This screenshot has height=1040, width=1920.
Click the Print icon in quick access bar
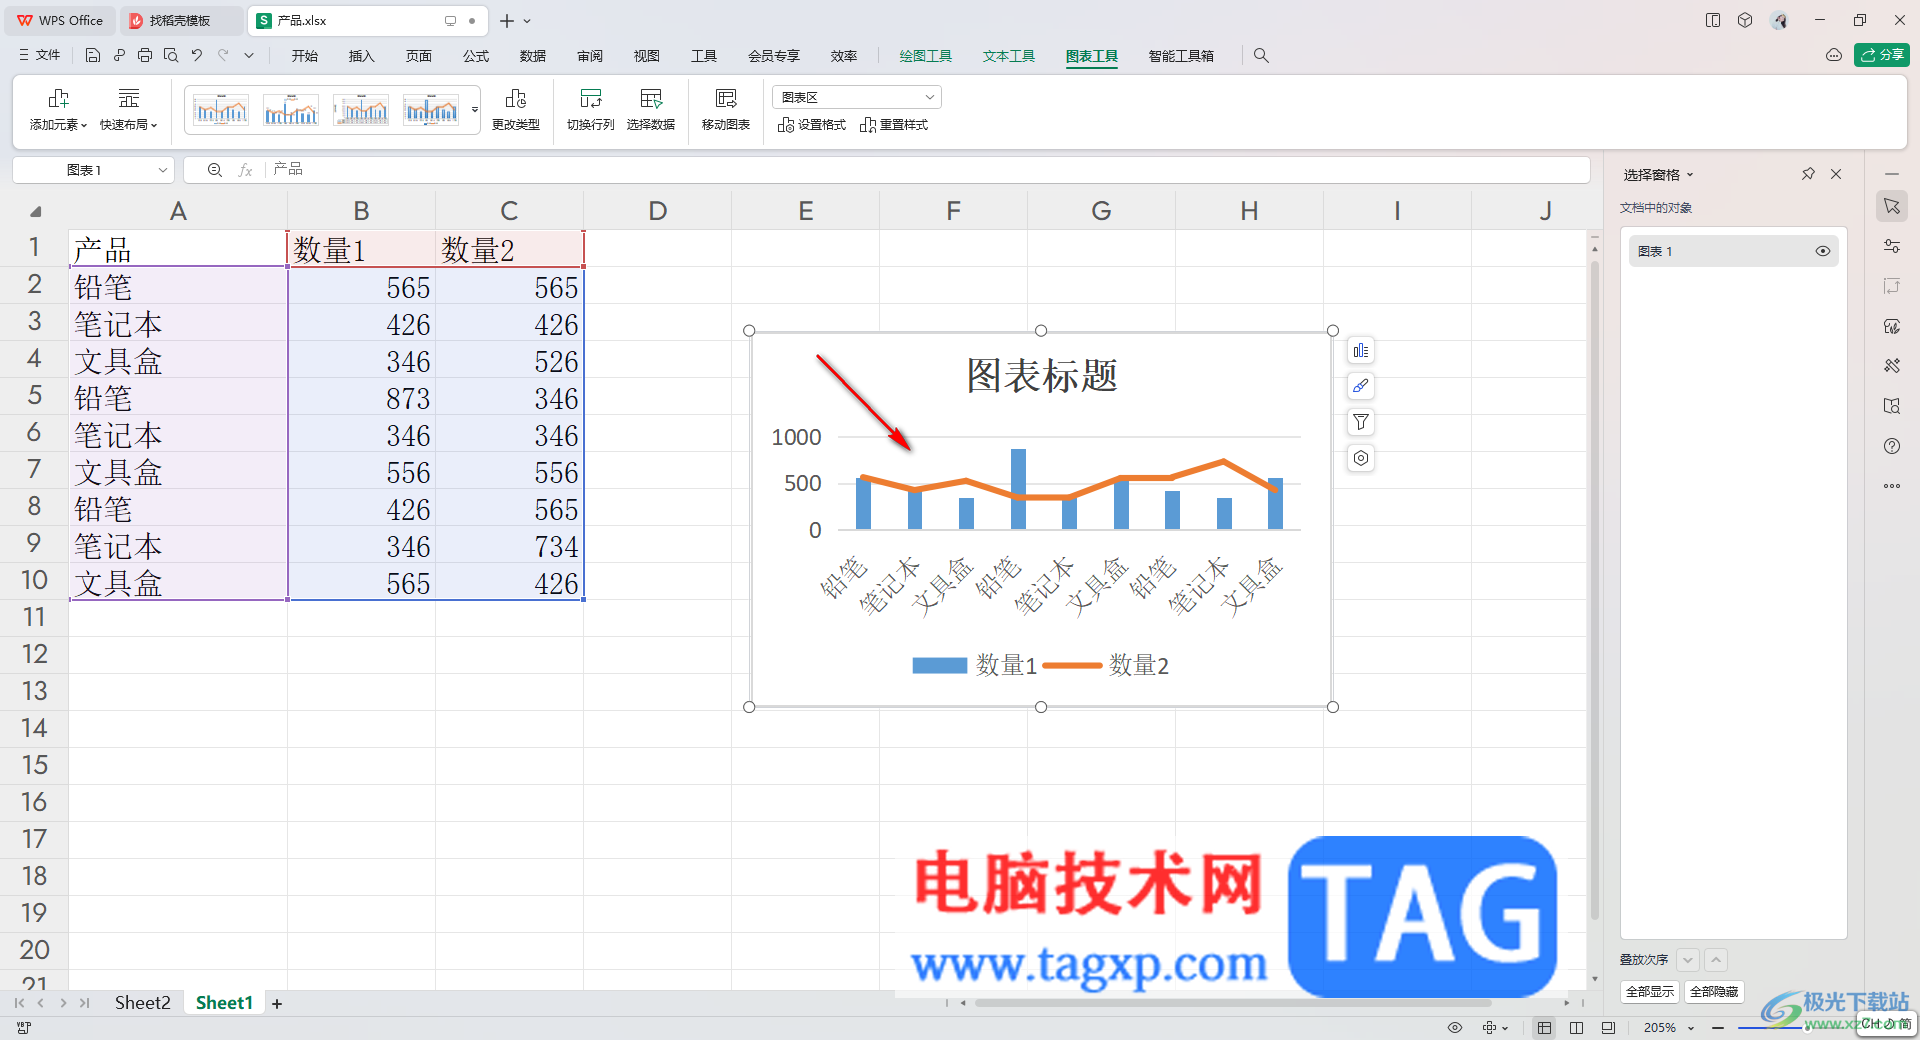(x=145, y=56)
